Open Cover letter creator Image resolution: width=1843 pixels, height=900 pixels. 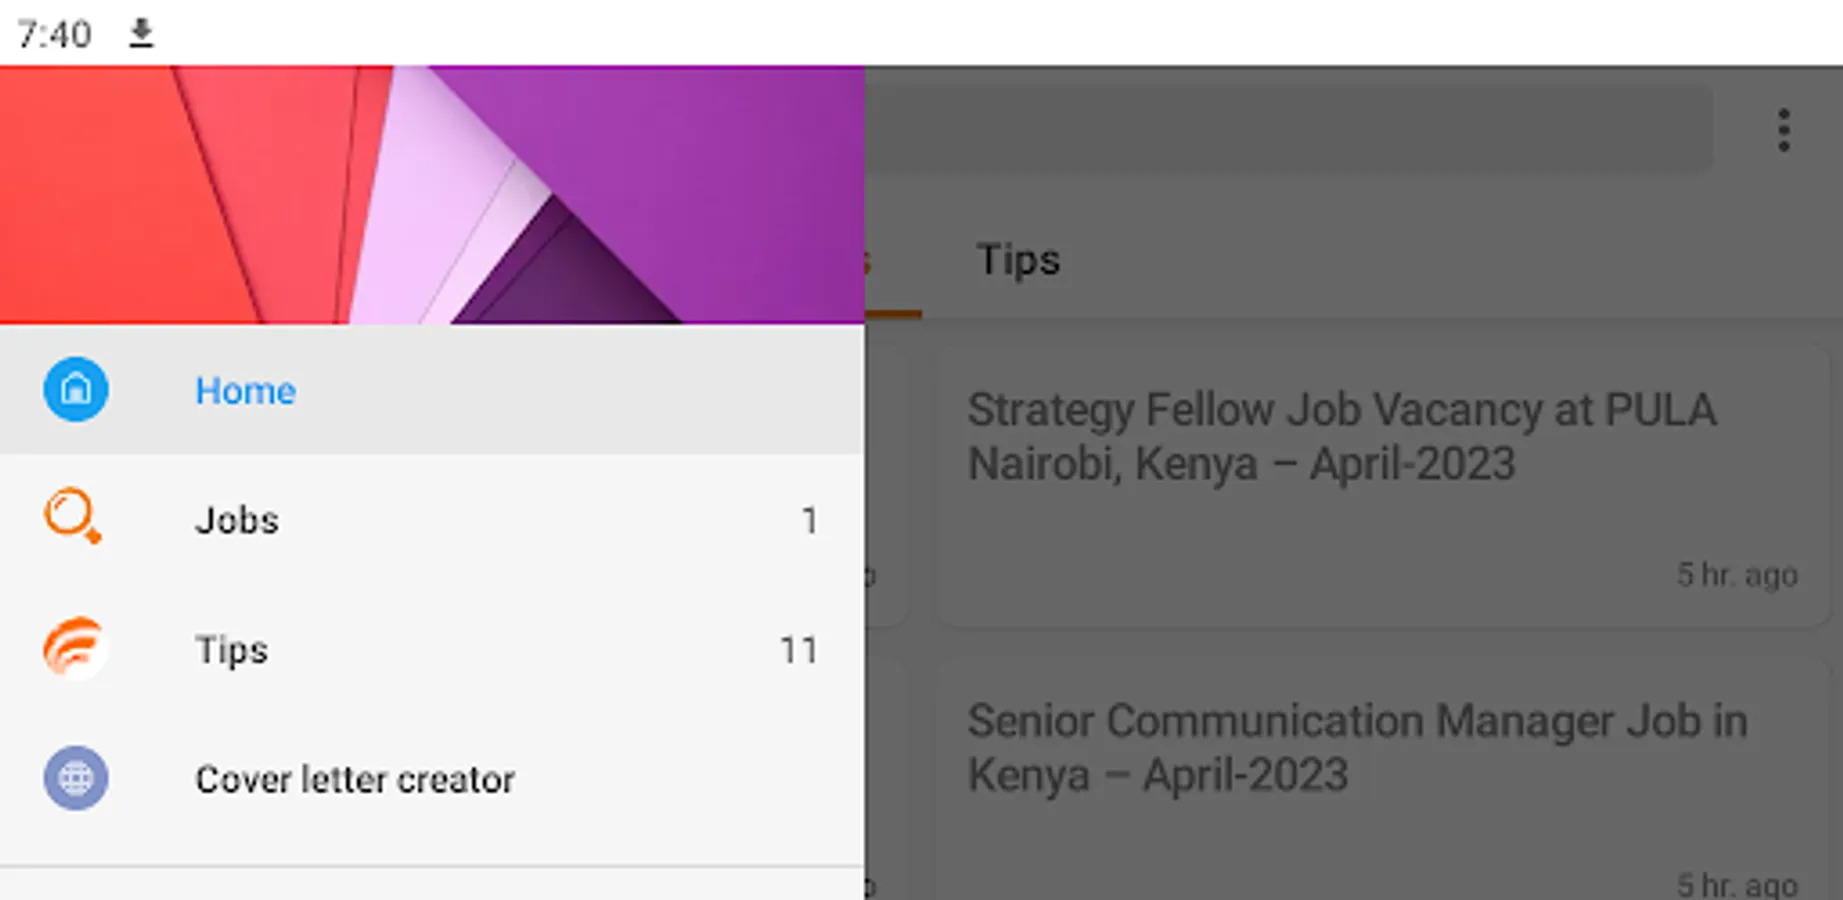coord(432,779)
